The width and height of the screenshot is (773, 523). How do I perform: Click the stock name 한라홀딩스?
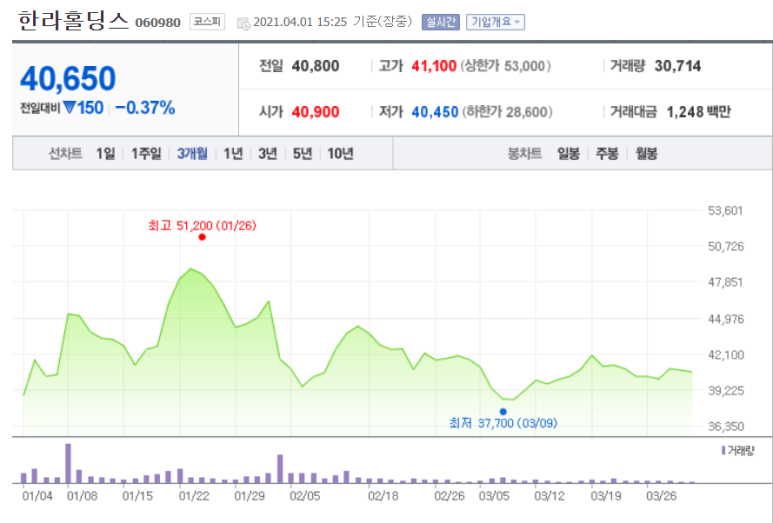pyautogui.click(x=73, y=21)
